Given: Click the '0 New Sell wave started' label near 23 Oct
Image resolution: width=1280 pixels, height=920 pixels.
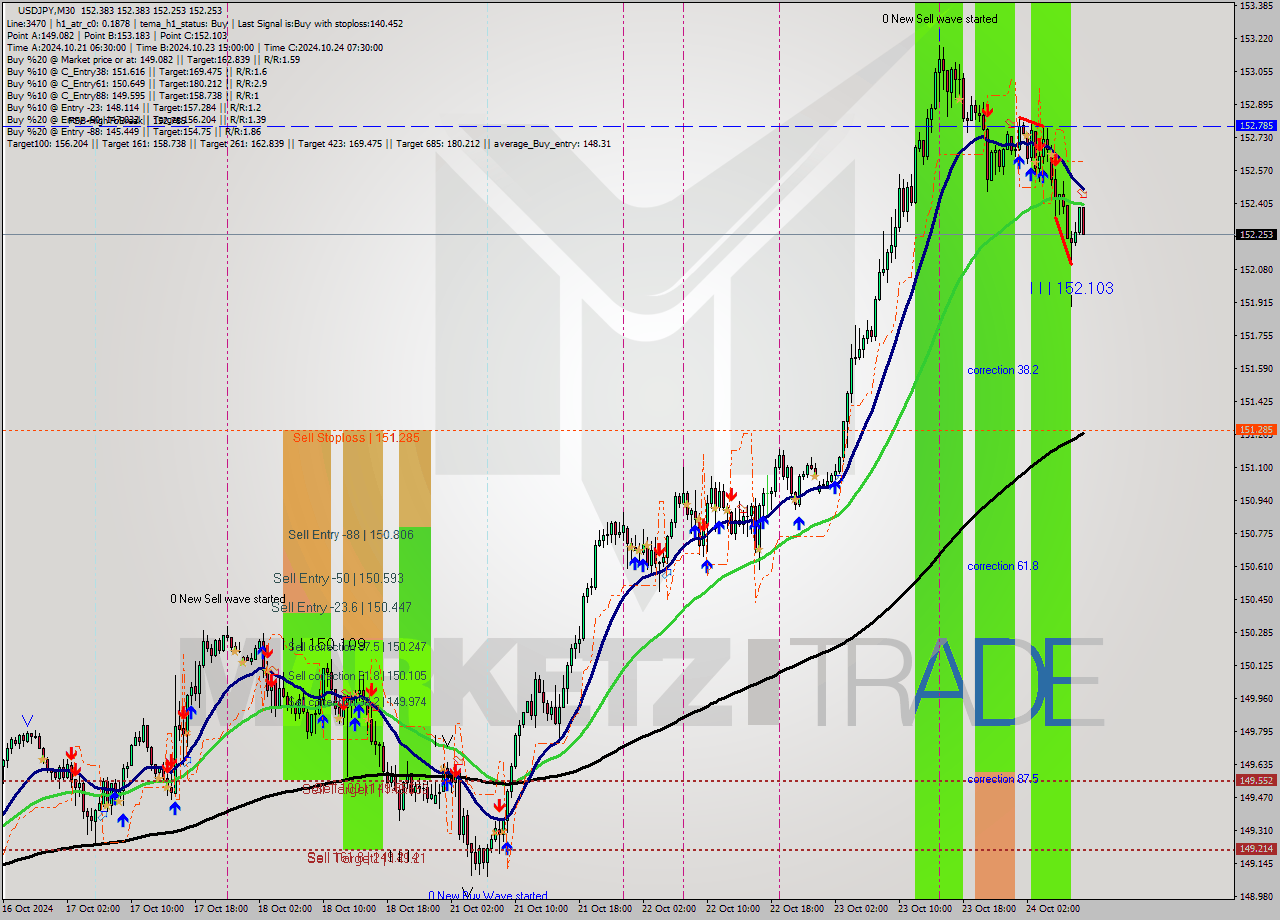Looking at the screenshot, I should [939, 19].
